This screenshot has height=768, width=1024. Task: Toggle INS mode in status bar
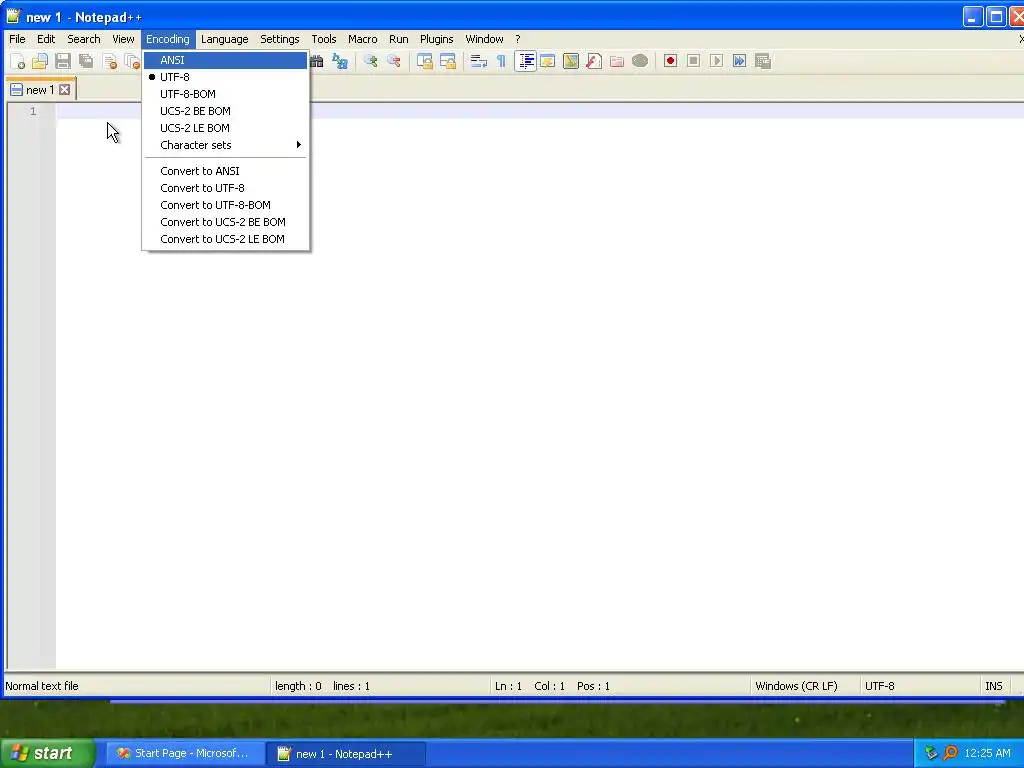[993, 686]
